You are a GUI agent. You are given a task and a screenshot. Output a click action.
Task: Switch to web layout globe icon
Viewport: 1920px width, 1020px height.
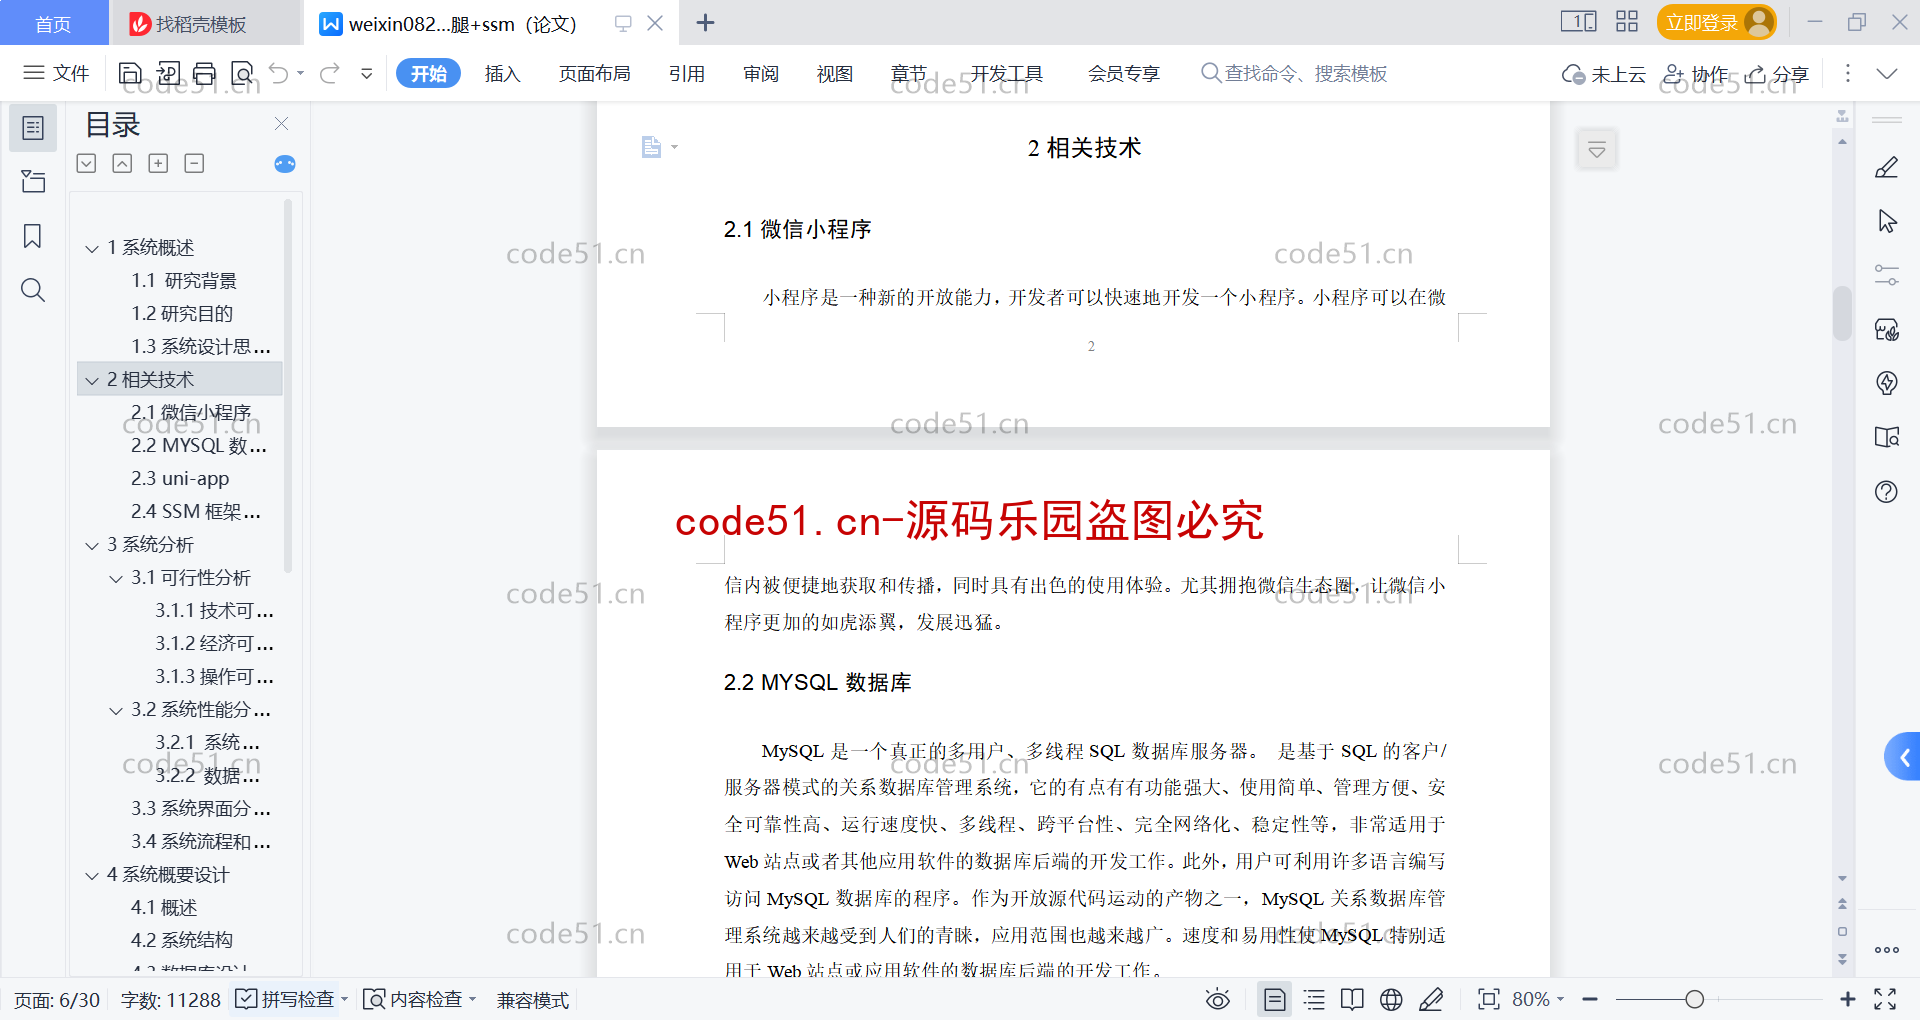click(x=1391, y=999)
